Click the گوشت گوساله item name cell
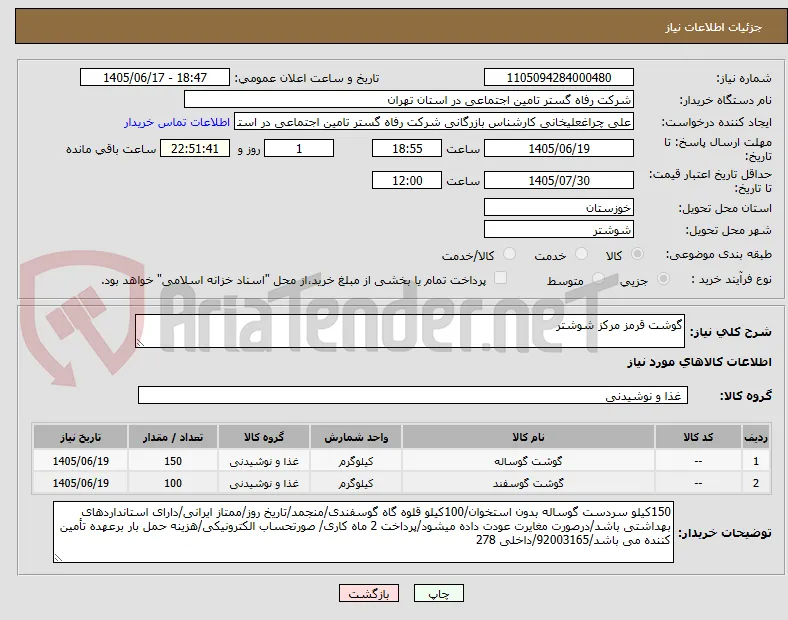788x620 pixels. [x=528, y=461]
